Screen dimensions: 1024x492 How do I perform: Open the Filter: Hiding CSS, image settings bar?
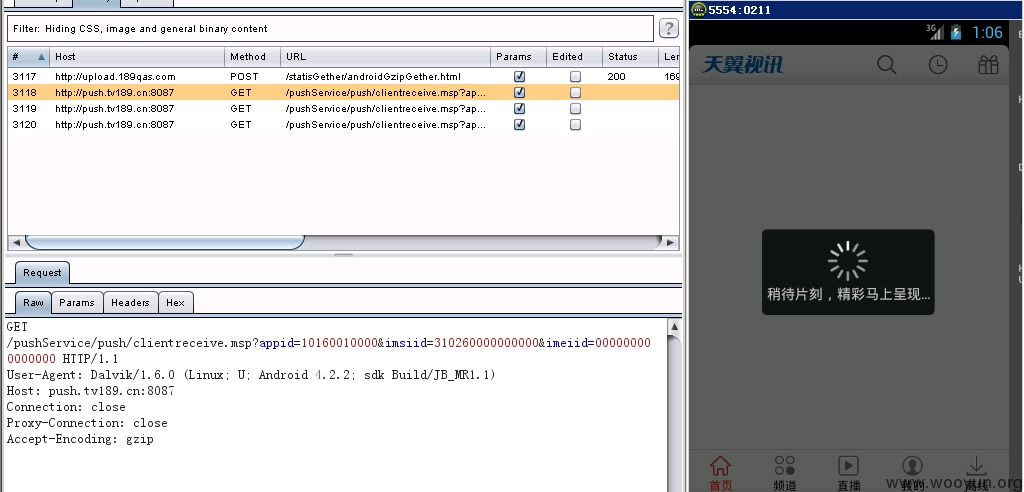pyautogui.click(x=330, y=29)
